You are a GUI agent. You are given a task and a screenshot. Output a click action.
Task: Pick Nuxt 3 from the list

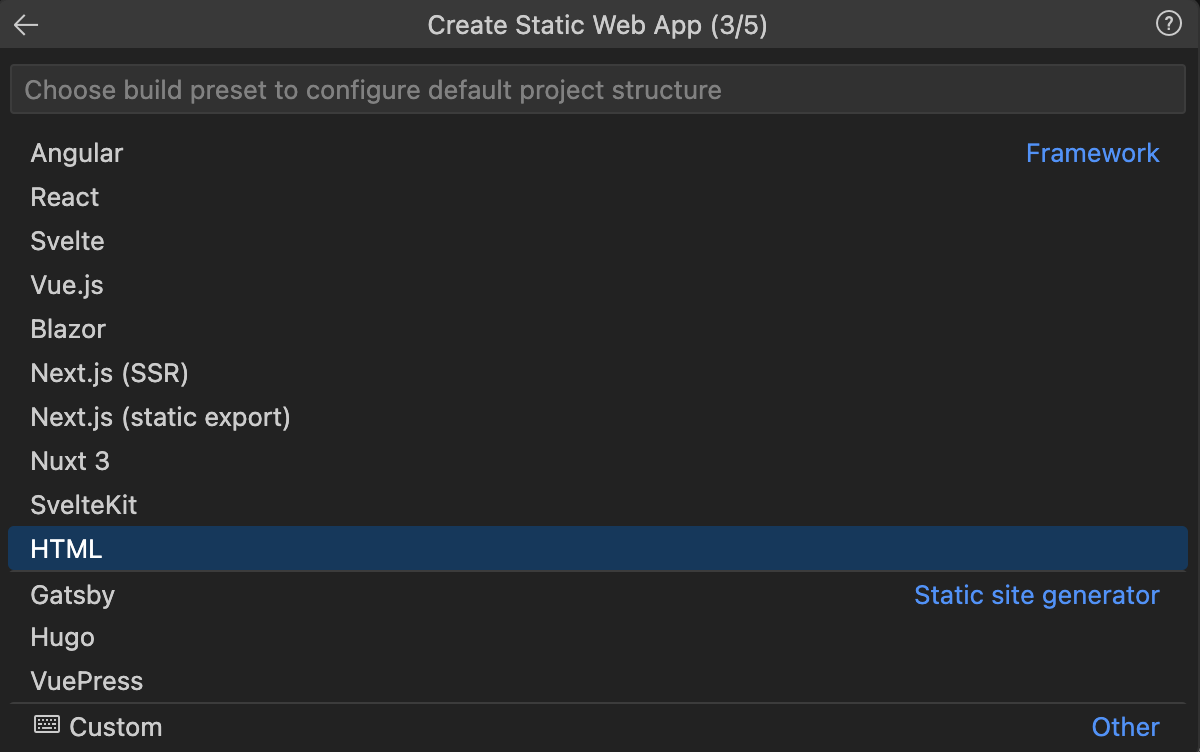tap(70, 461)
